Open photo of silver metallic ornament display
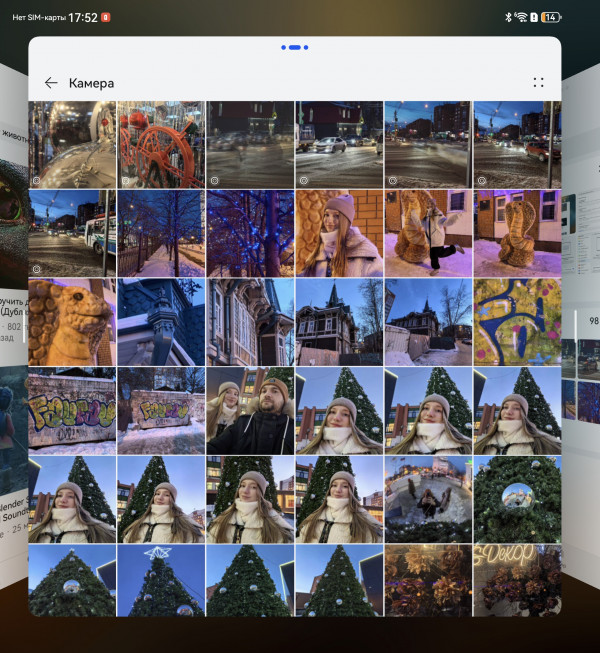Screen dimensions: 600x653 point(72,145)
